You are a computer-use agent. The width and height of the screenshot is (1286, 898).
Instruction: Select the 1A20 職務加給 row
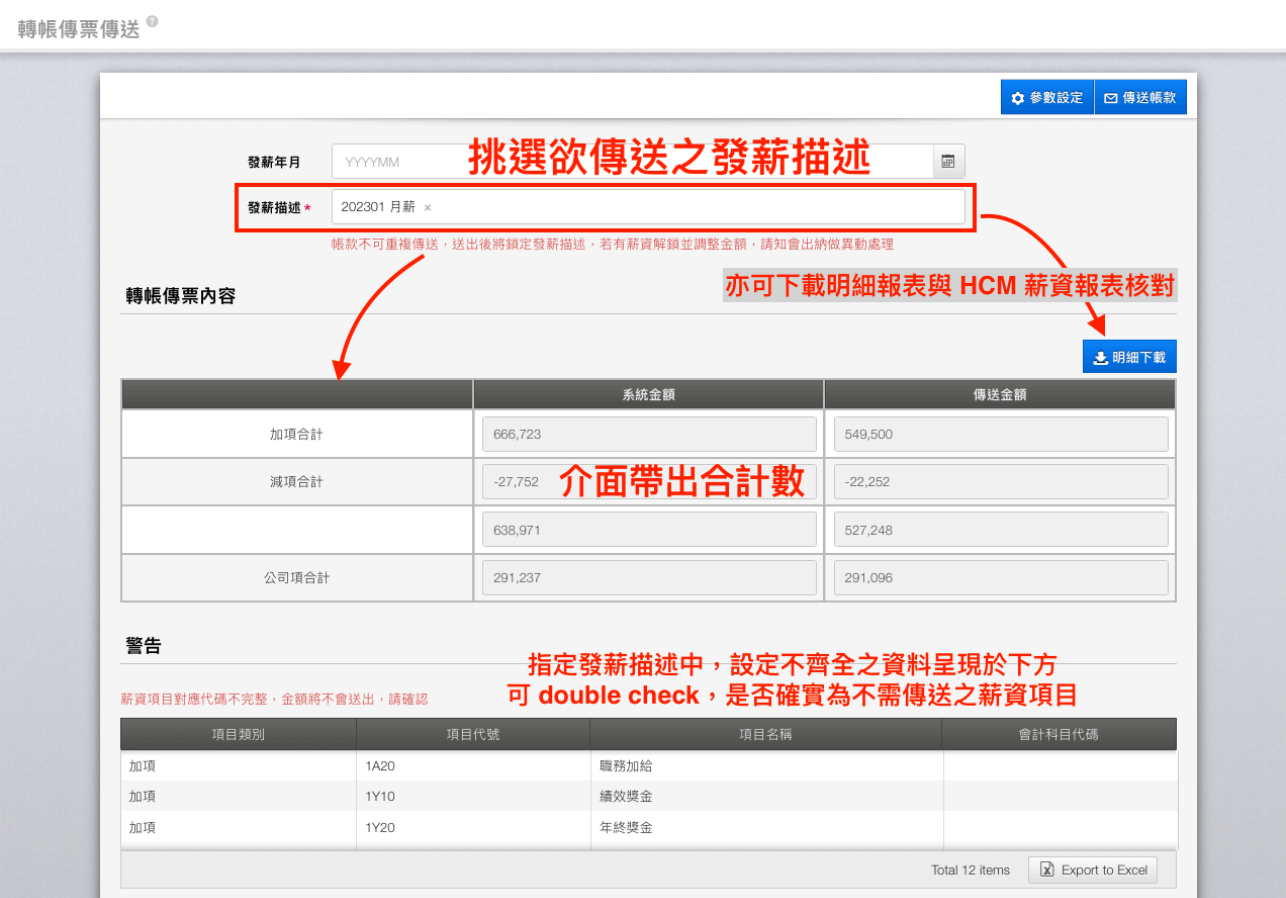648,766
